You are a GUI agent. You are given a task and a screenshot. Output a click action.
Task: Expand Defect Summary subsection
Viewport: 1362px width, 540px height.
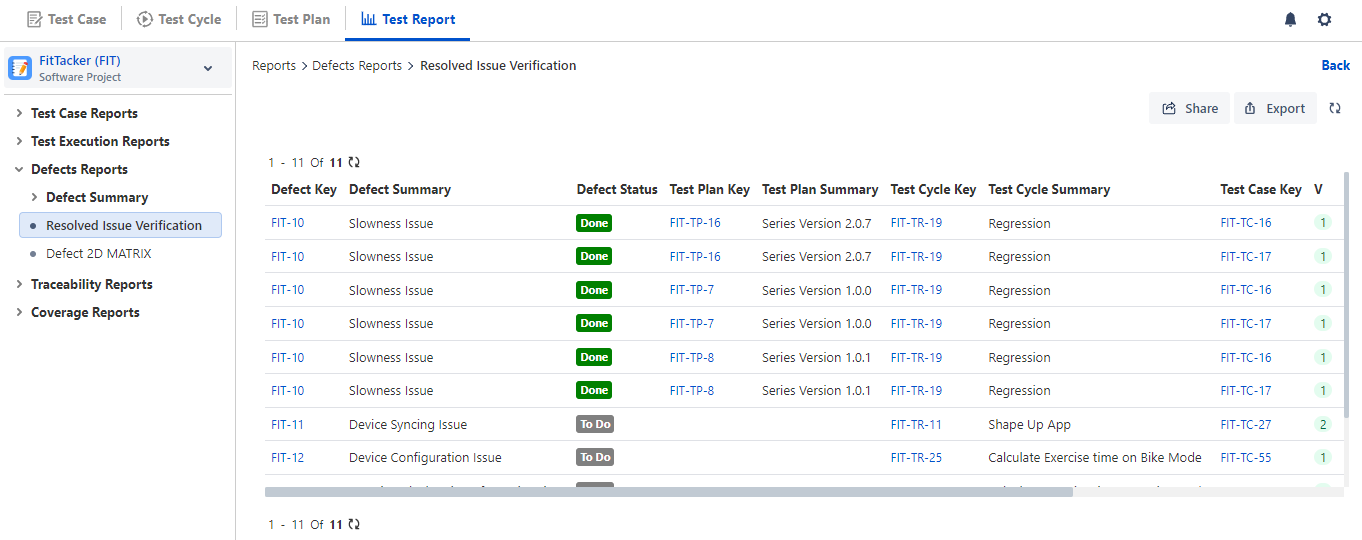34,197
